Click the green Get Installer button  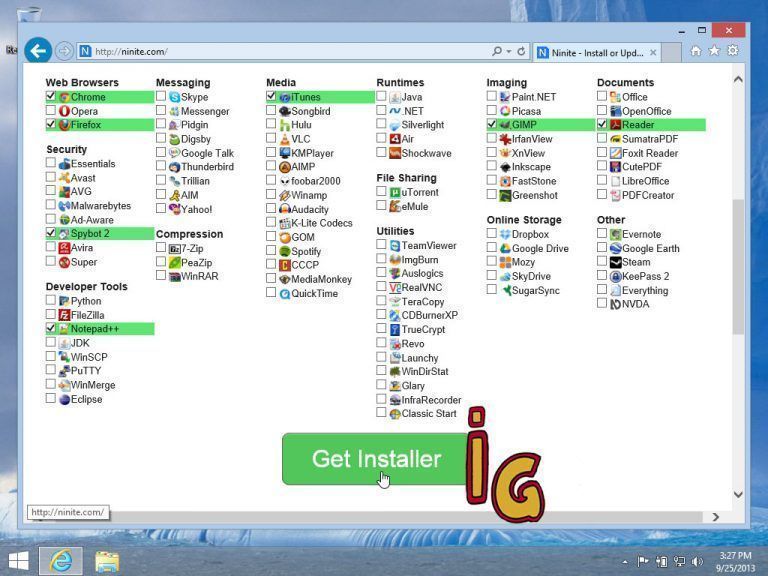coord(375,459)
